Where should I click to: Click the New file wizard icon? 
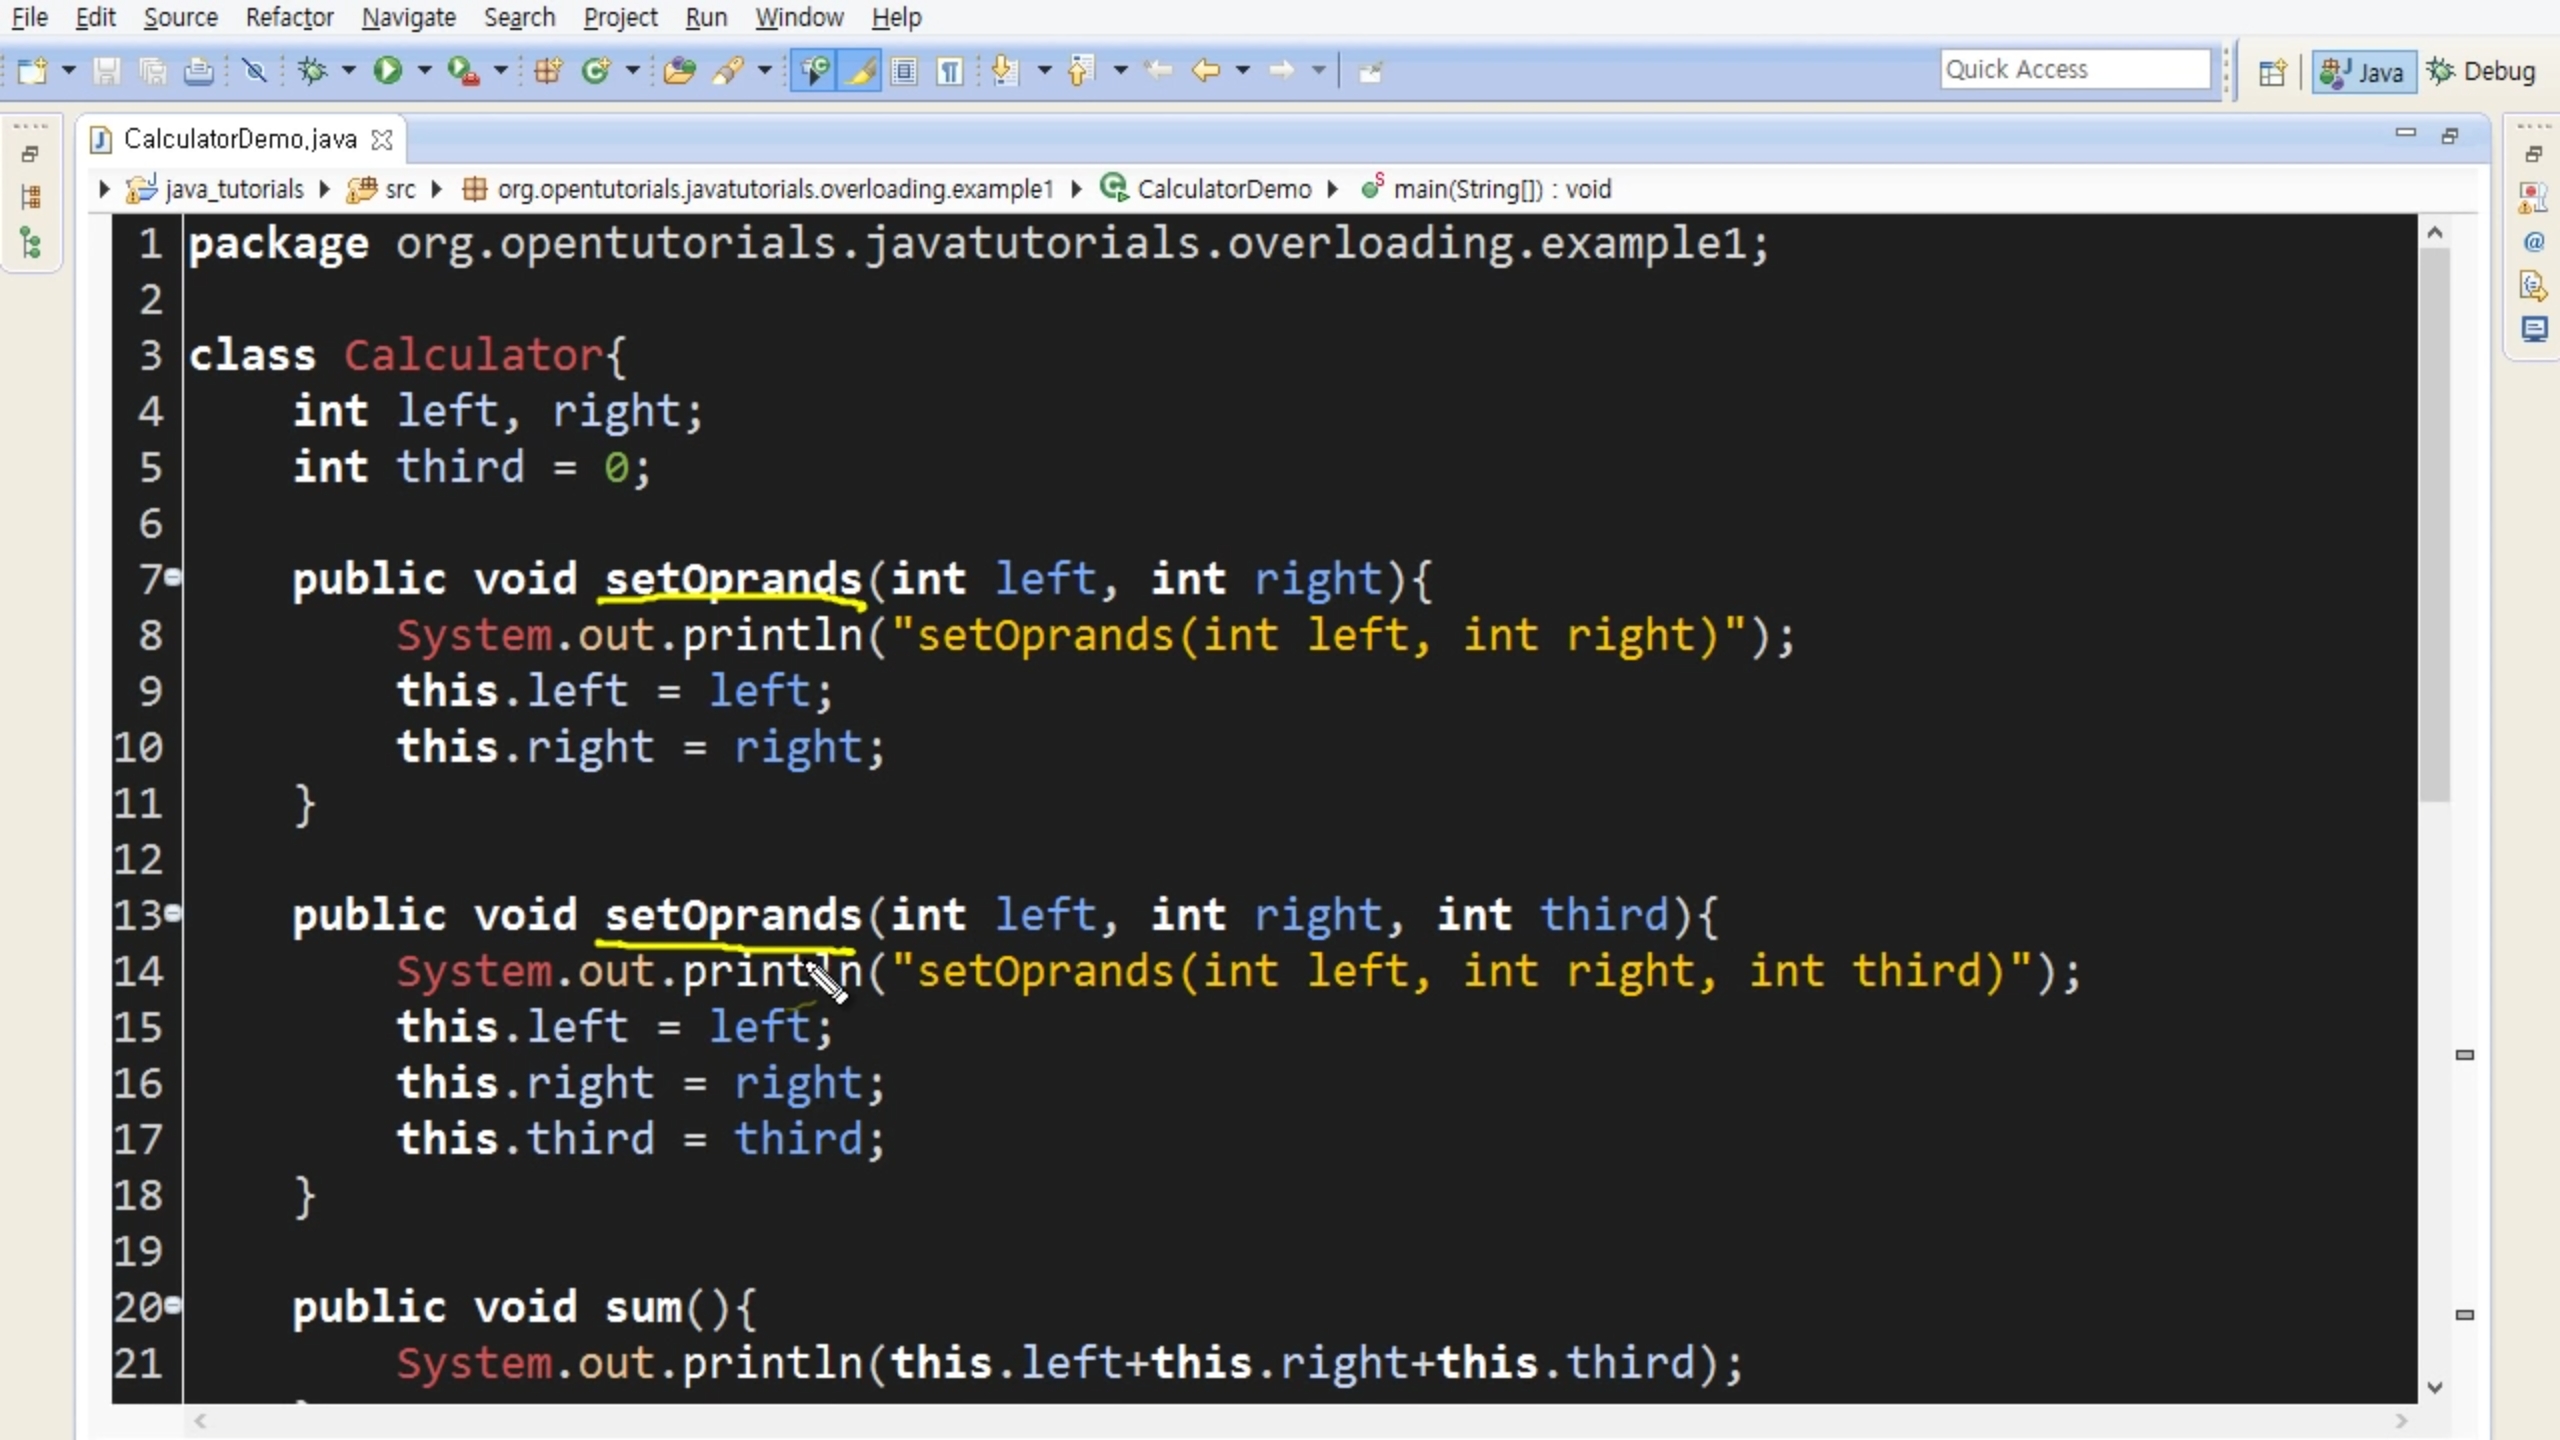pyautogui.click(x=32, y=71)
